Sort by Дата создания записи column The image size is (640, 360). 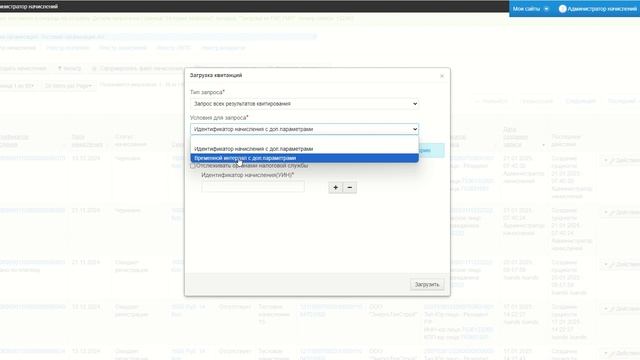coord(516,137)
